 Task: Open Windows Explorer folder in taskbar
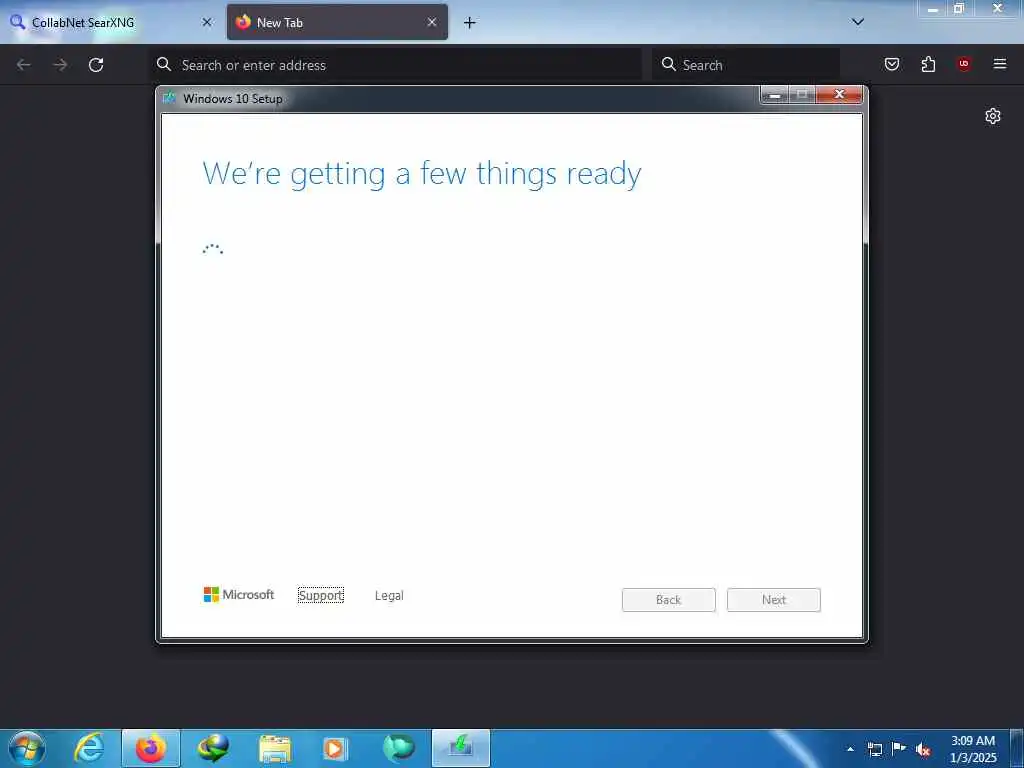(274, 748)
